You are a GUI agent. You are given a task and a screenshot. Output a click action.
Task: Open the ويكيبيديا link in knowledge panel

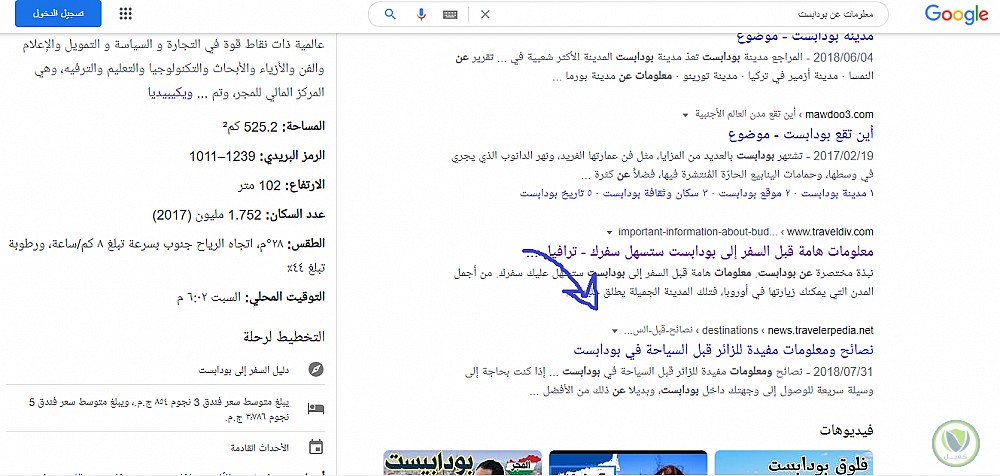click(x=170, y=94)
